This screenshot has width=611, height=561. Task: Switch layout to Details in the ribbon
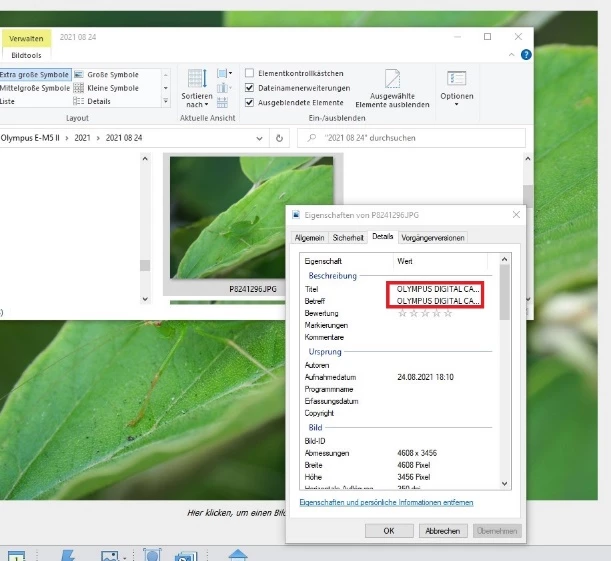coord(92,101)
